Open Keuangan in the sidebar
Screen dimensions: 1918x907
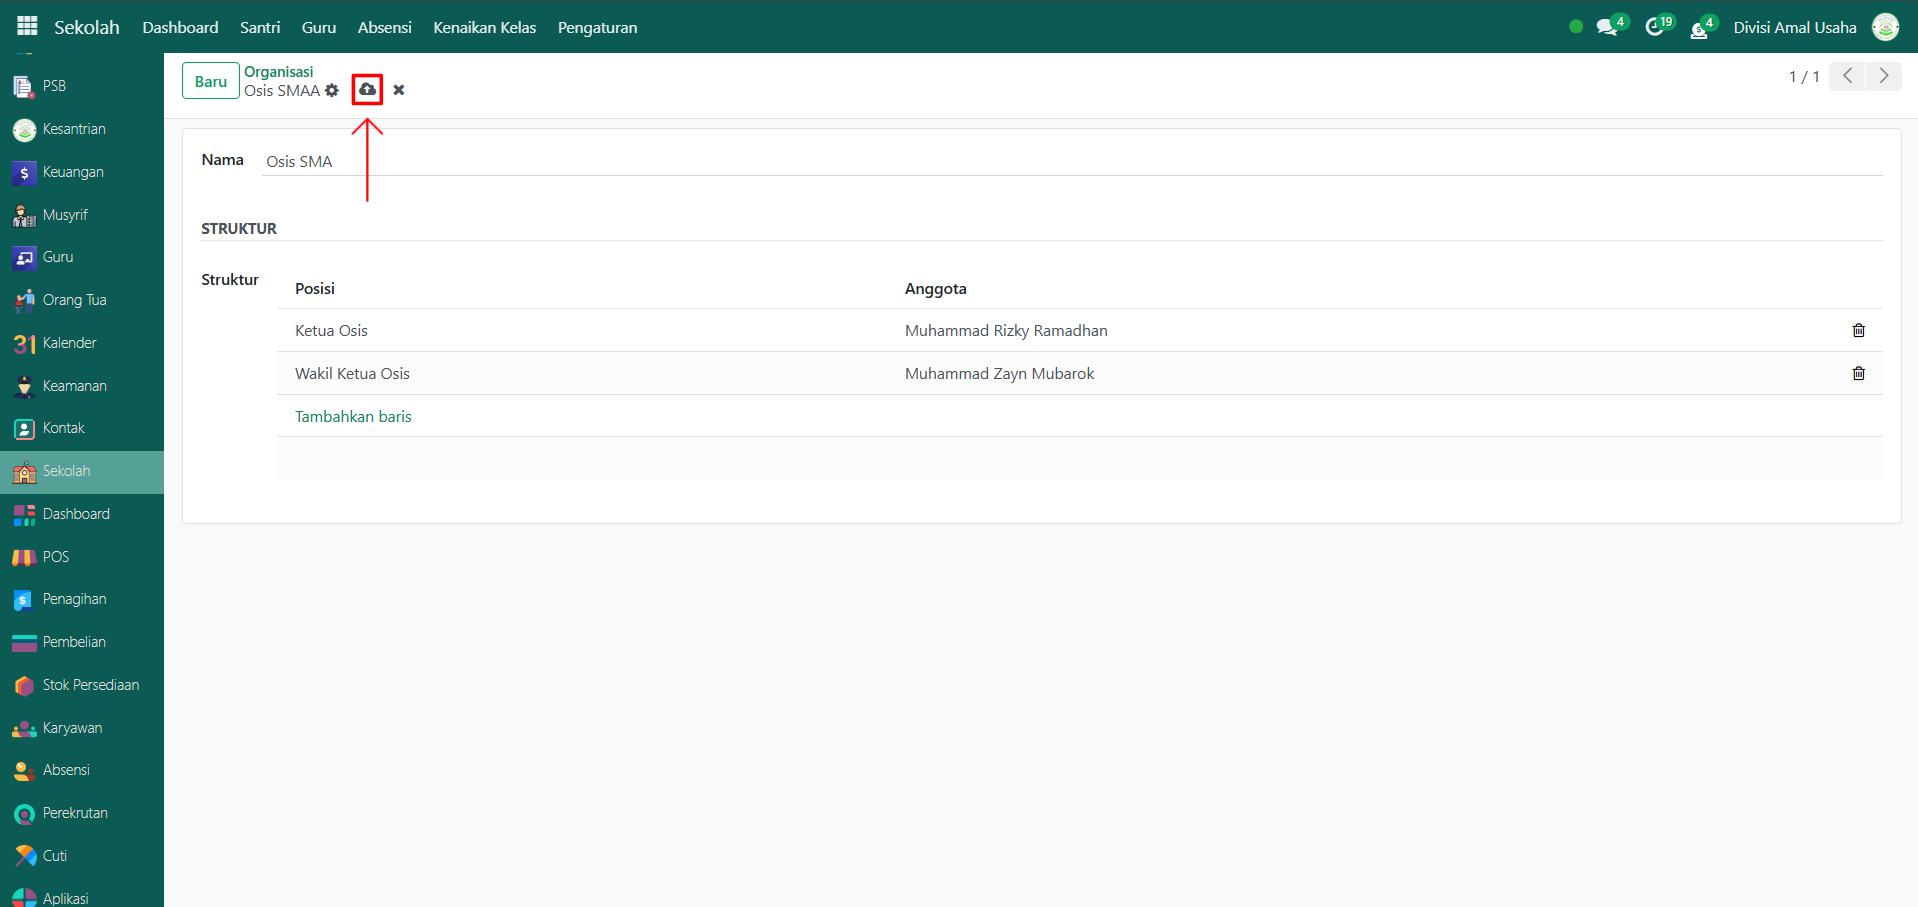click(73, 172)
